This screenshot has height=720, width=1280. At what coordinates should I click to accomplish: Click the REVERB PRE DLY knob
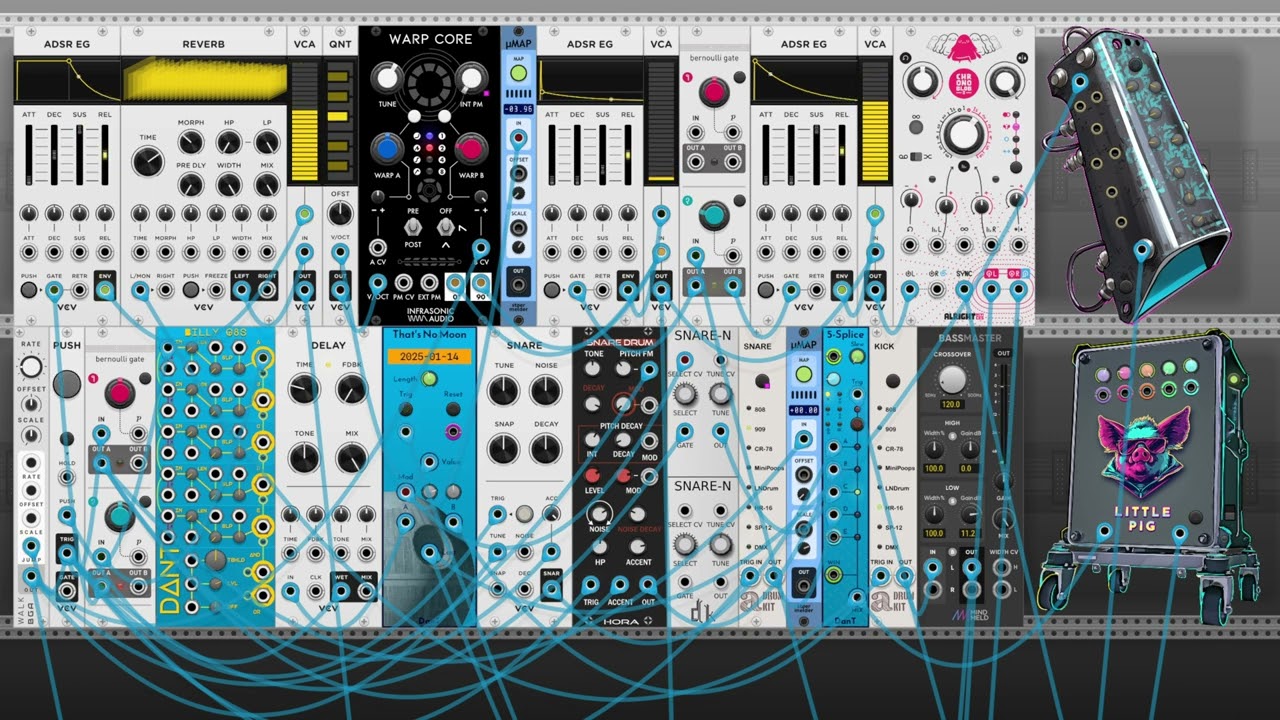click(191, 185)
